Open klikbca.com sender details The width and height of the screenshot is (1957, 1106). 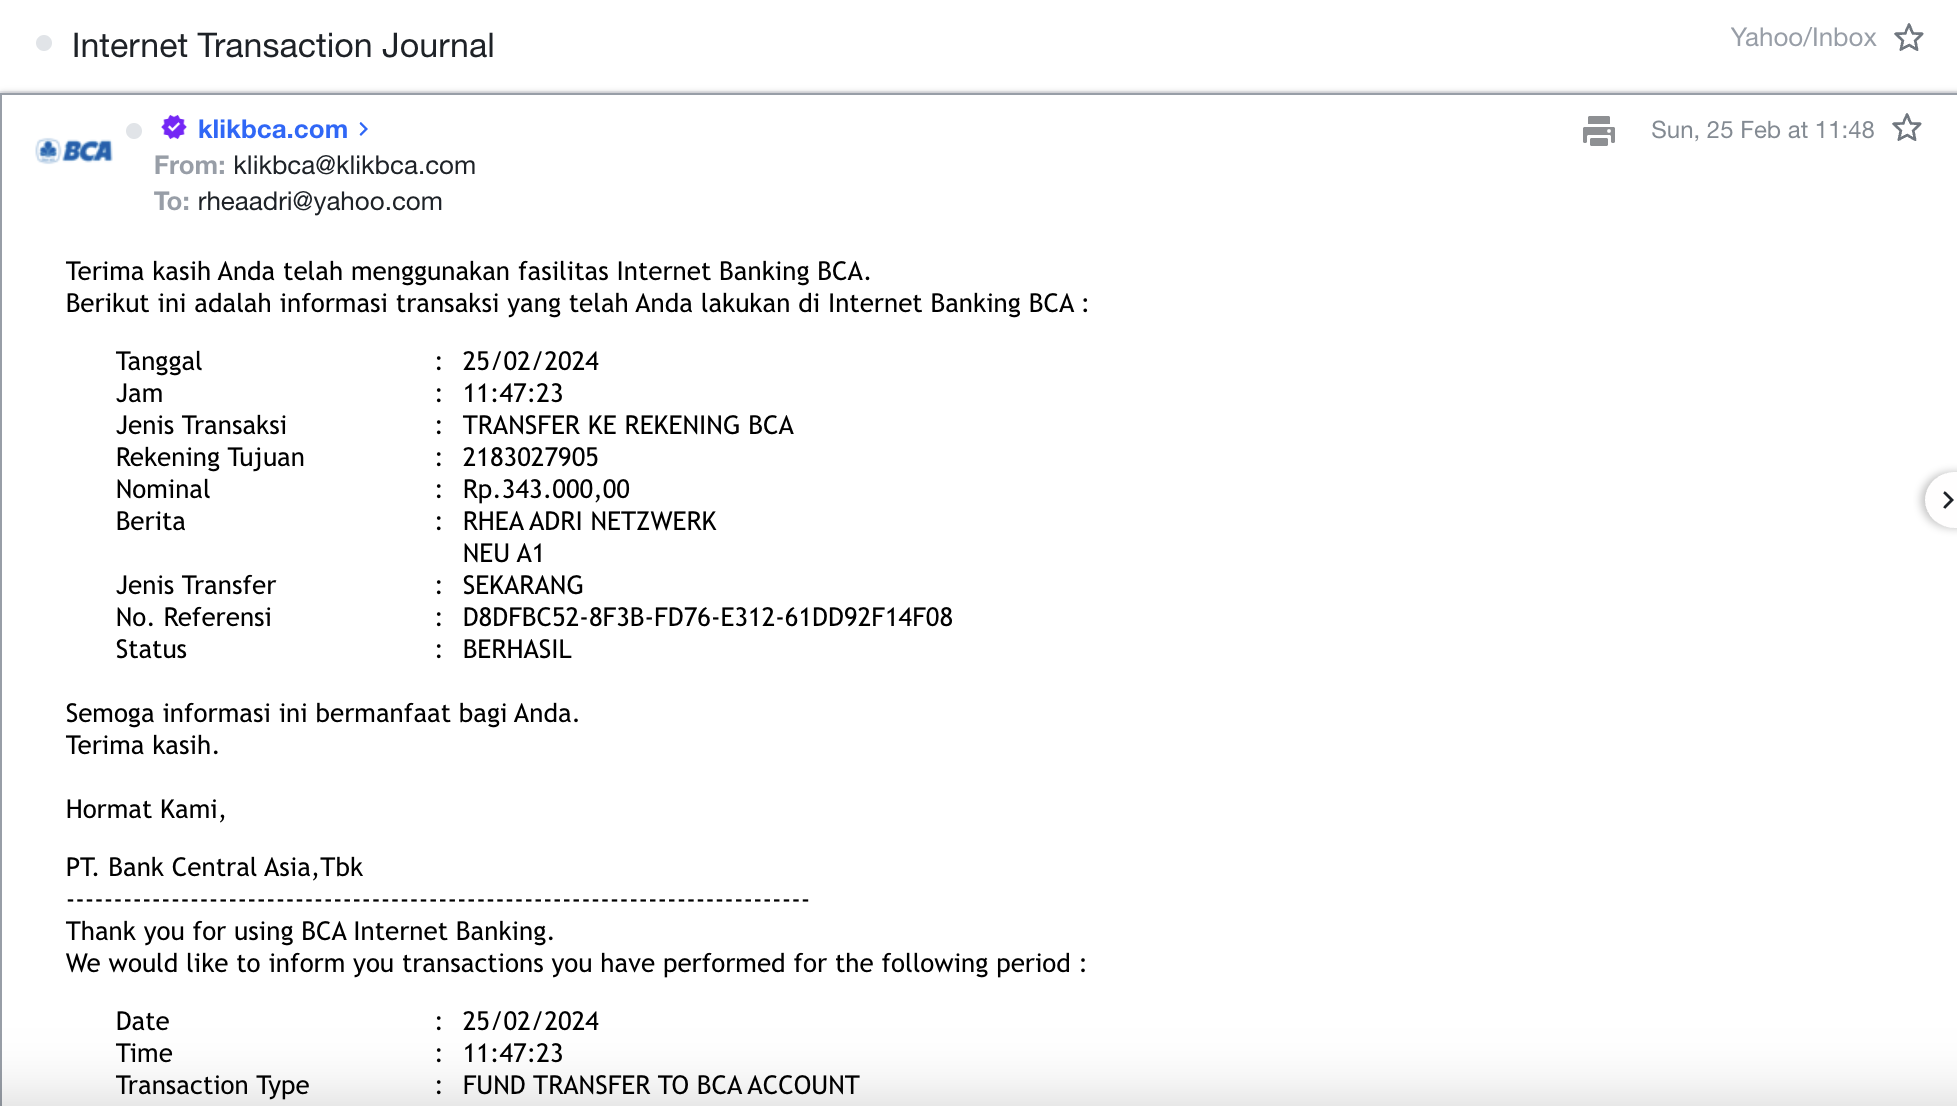273,129
